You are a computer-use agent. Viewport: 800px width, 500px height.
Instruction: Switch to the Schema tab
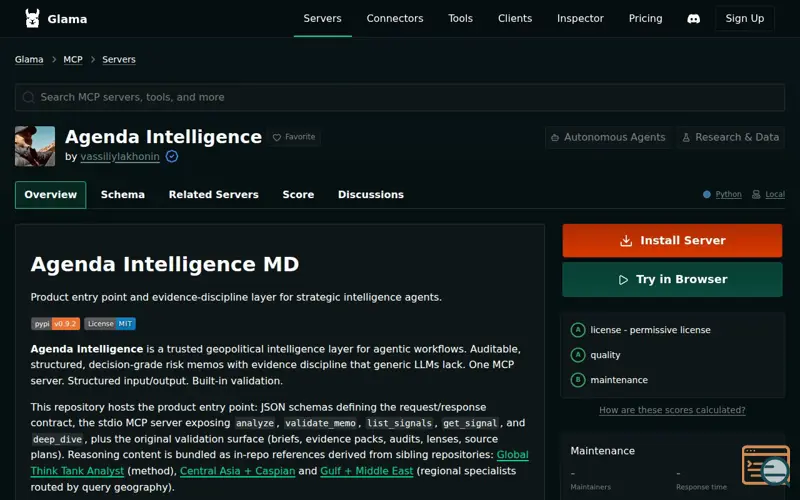(x=122, y=195)
